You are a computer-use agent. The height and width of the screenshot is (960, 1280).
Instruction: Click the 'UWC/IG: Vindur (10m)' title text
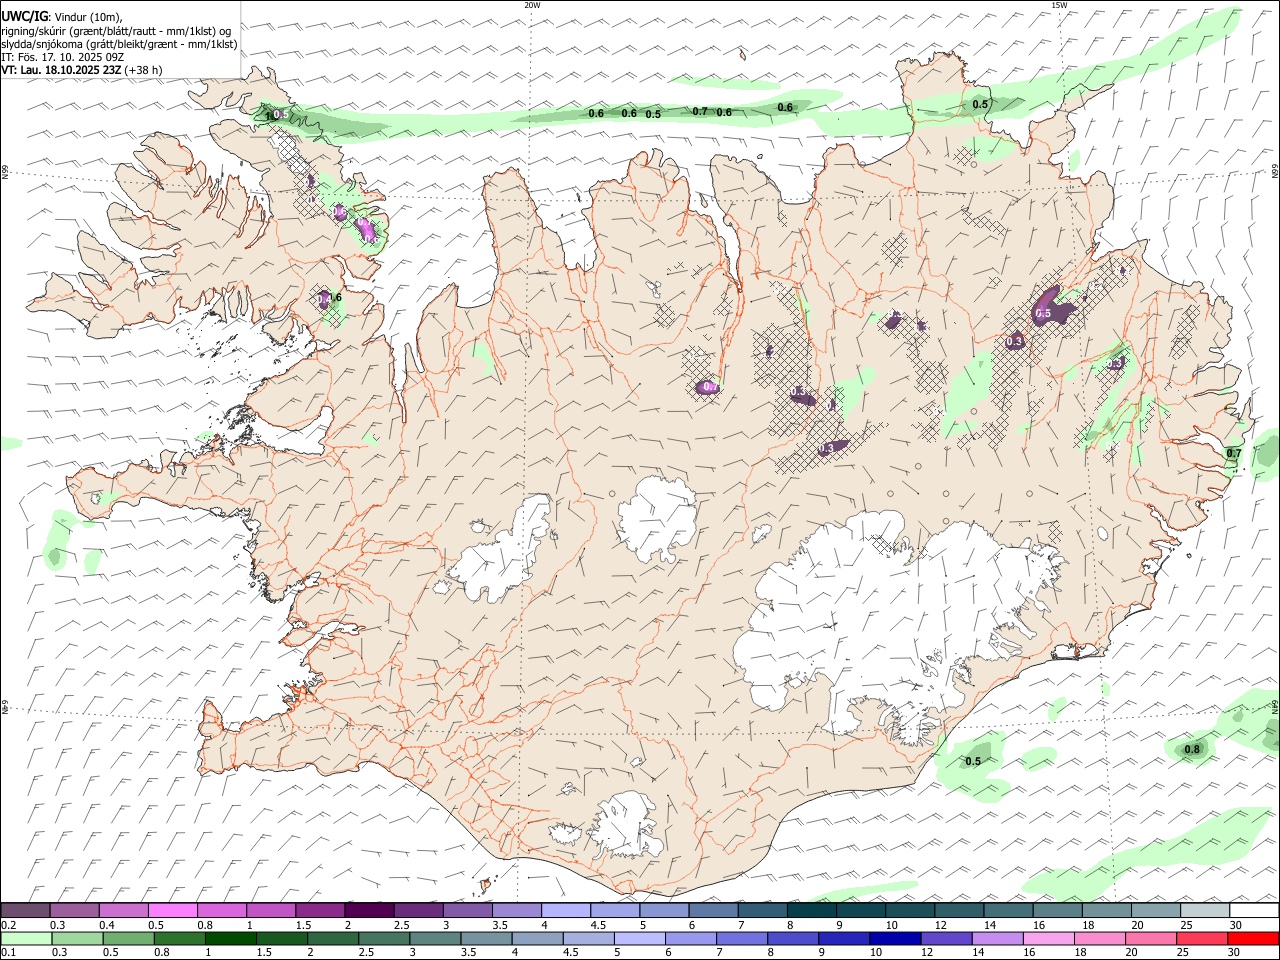point(62,15)
